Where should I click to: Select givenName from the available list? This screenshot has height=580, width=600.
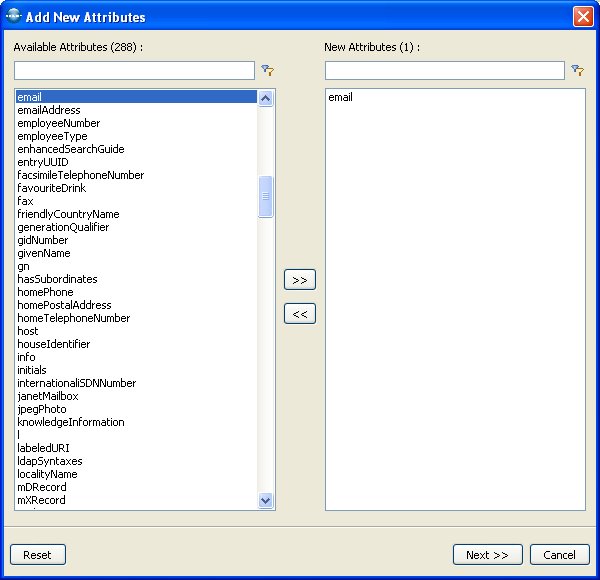42,253
